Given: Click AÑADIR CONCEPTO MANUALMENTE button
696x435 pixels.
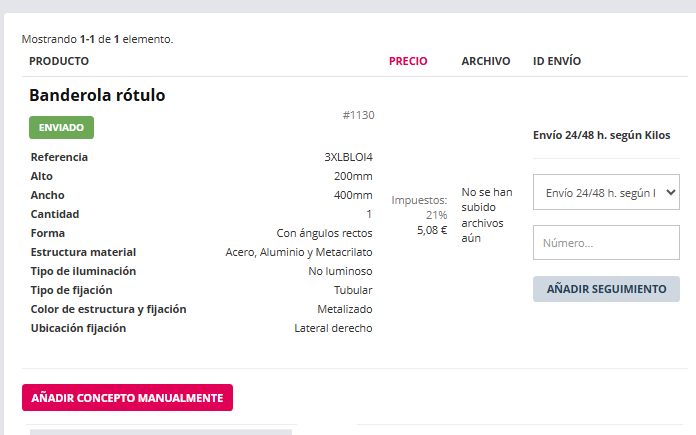Looking at the screenshot, I should coord(127,398).
